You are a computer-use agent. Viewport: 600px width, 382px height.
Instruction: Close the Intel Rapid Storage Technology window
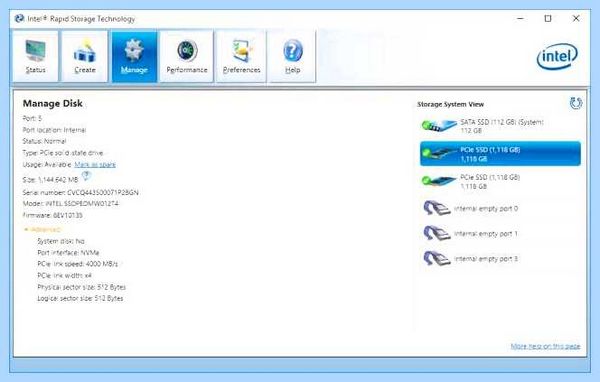[x=576, y=18]
